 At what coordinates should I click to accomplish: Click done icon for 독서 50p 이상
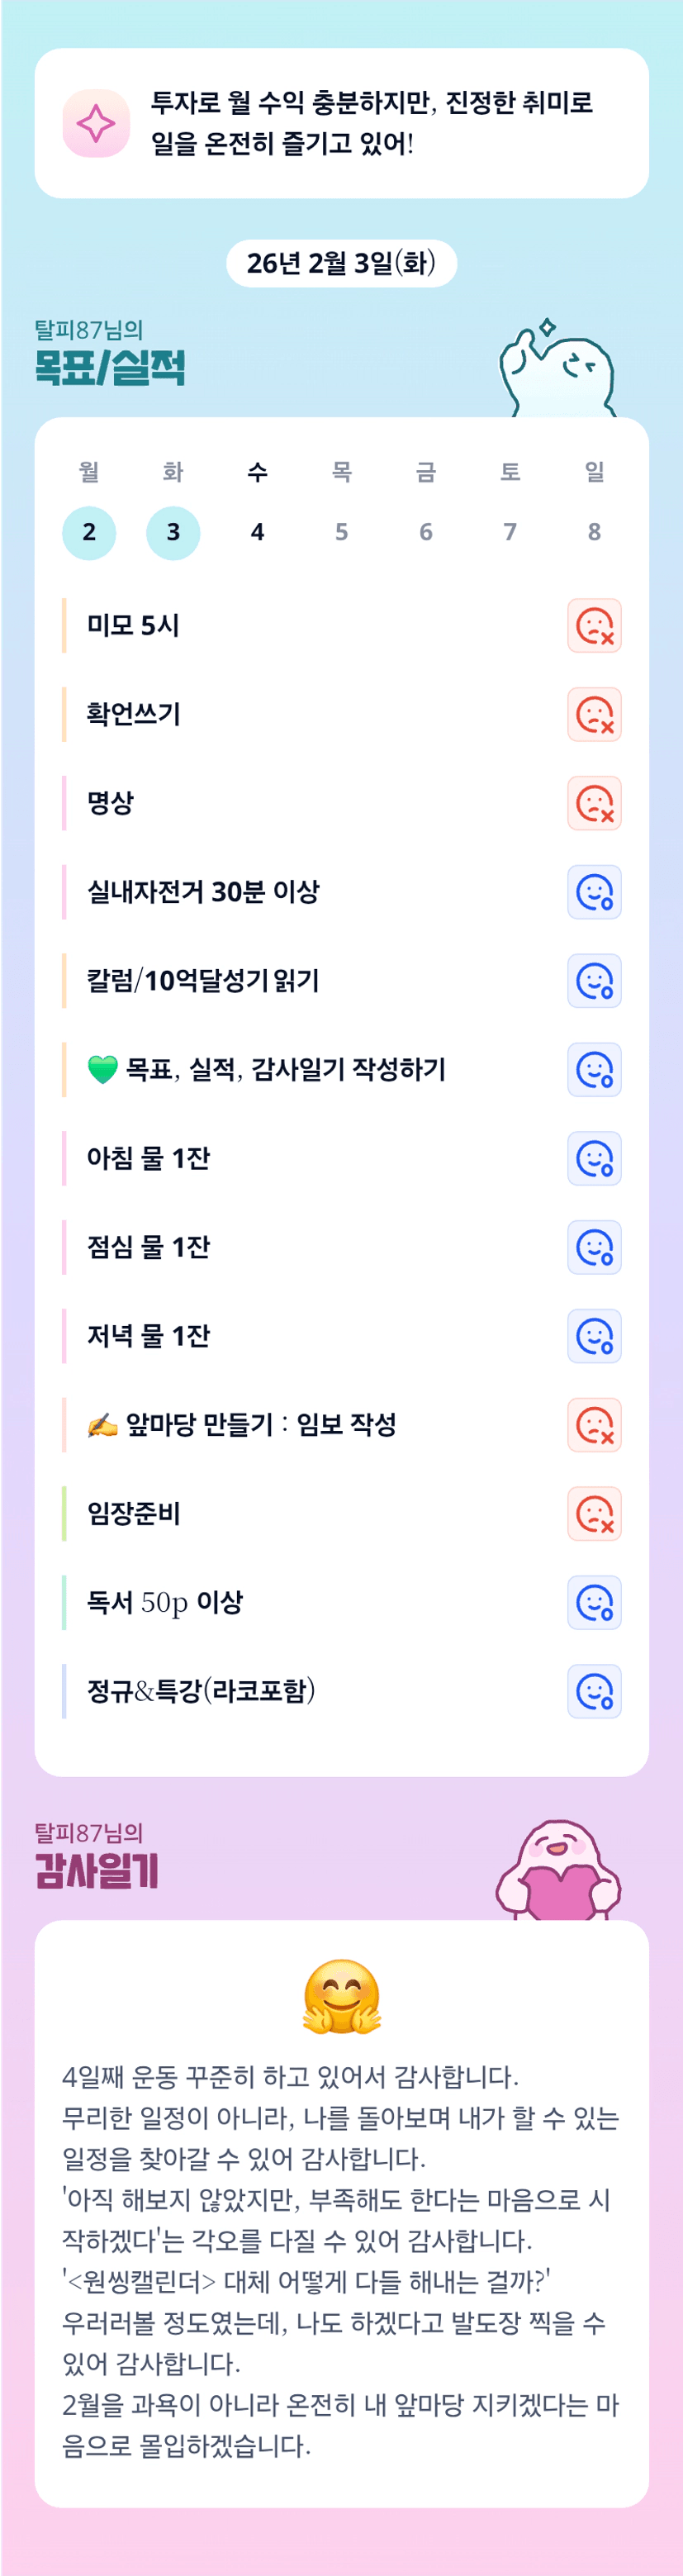pyautogui.click(x=594, y=1602)
